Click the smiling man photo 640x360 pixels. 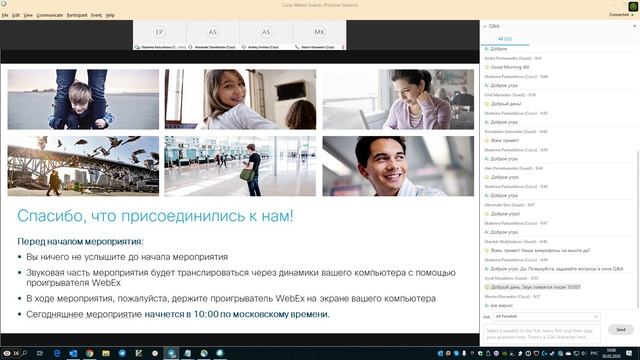click(398, 166)
